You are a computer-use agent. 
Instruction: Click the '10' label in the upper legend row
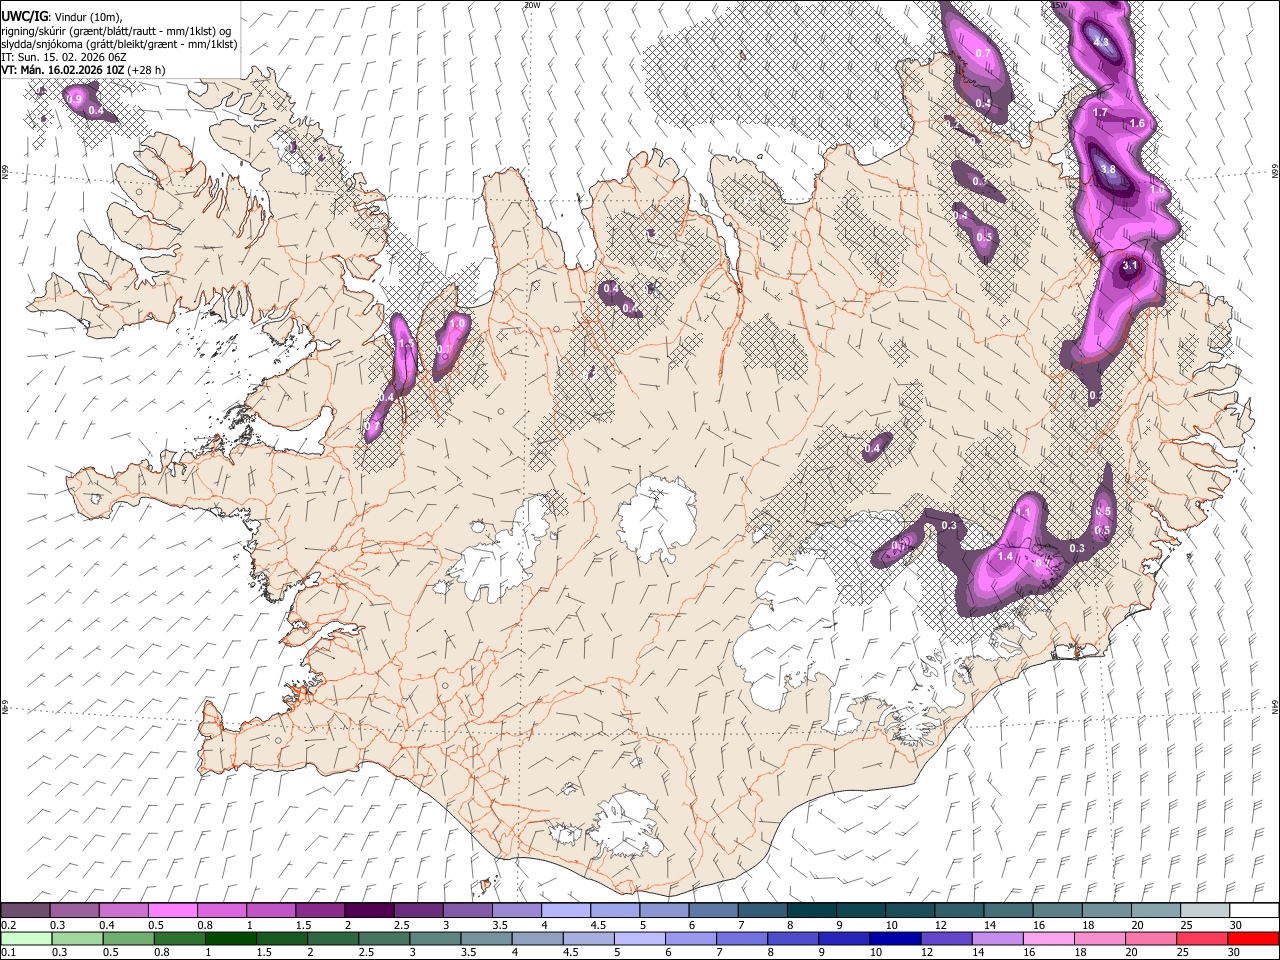891,925
